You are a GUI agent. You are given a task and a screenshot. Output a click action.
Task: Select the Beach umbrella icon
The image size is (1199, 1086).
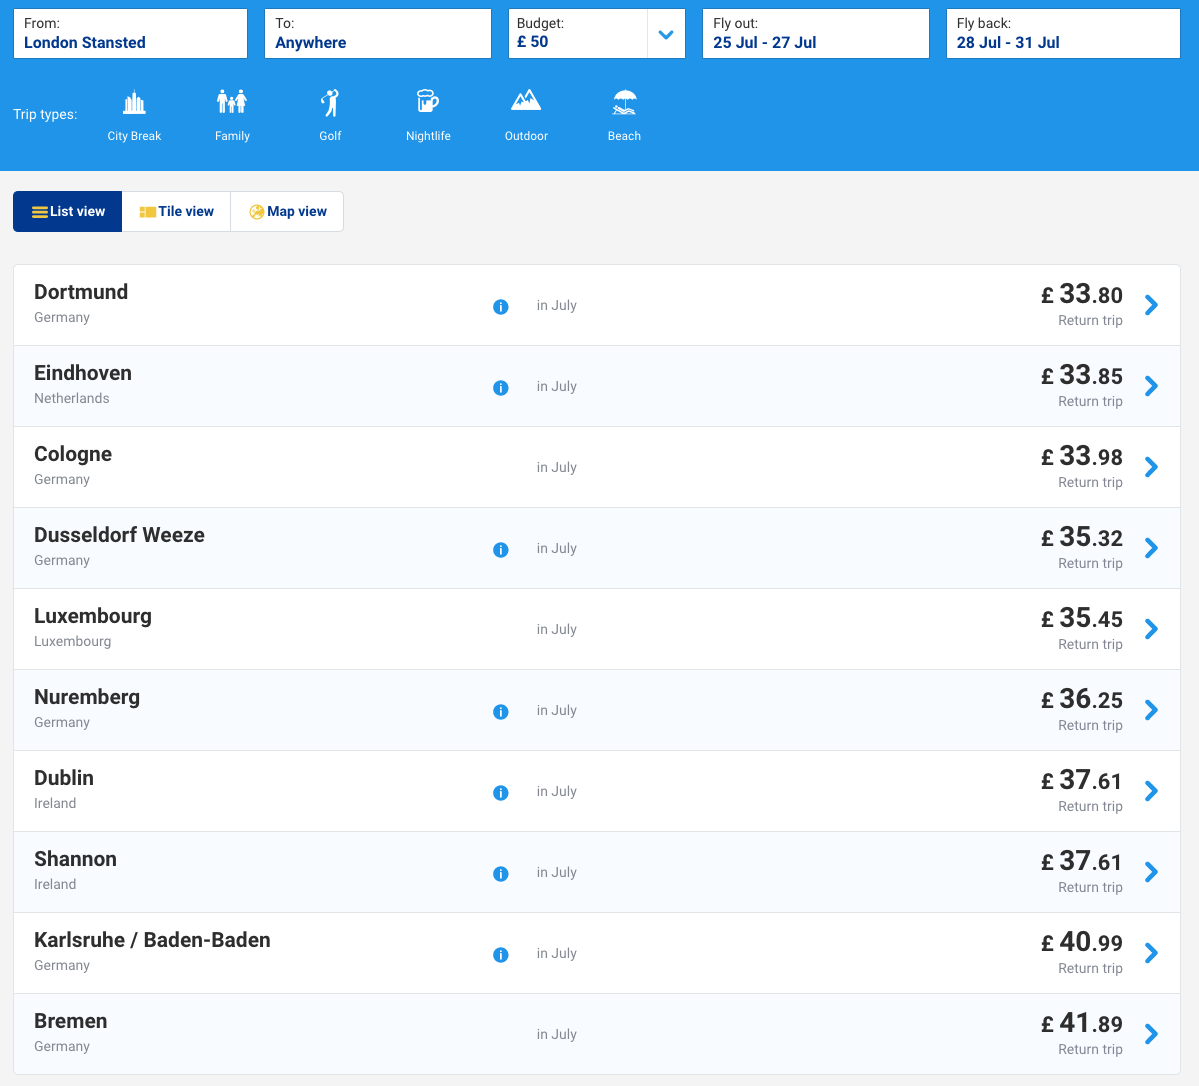tap(624, 103)
